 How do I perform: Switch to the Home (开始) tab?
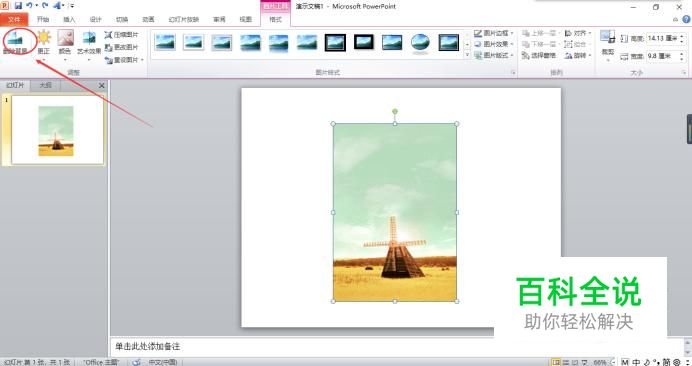(x=43, y=19)
